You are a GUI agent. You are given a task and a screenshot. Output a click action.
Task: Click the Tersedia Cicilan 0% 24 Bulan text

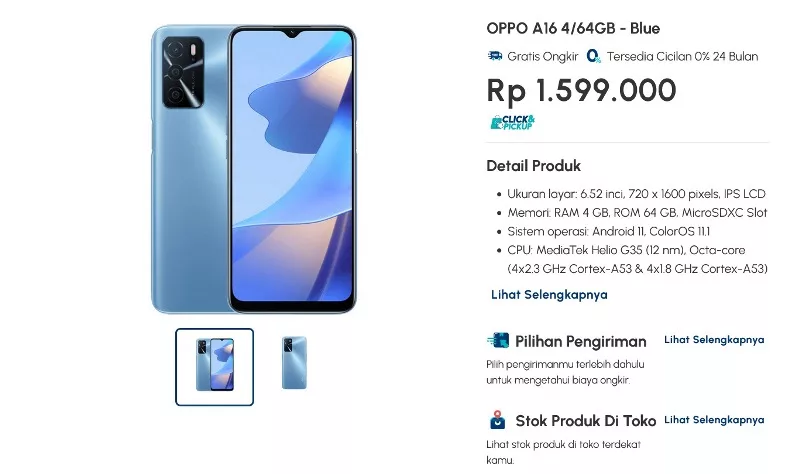[682, 56]
